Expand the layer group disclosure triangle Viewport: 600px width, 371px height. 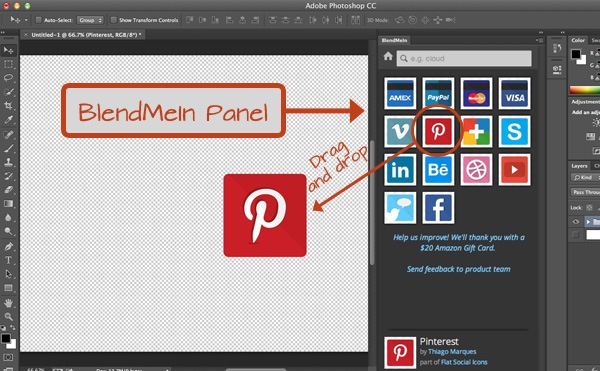point(588,221)
